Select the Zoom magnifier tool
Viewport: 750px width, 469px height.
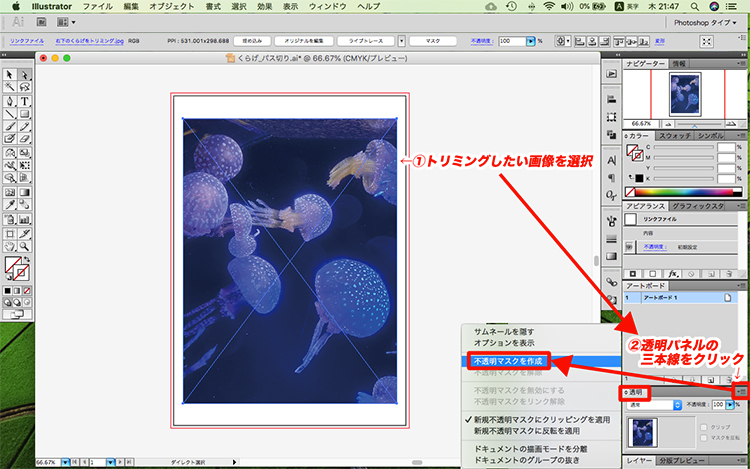click(23, 244)
